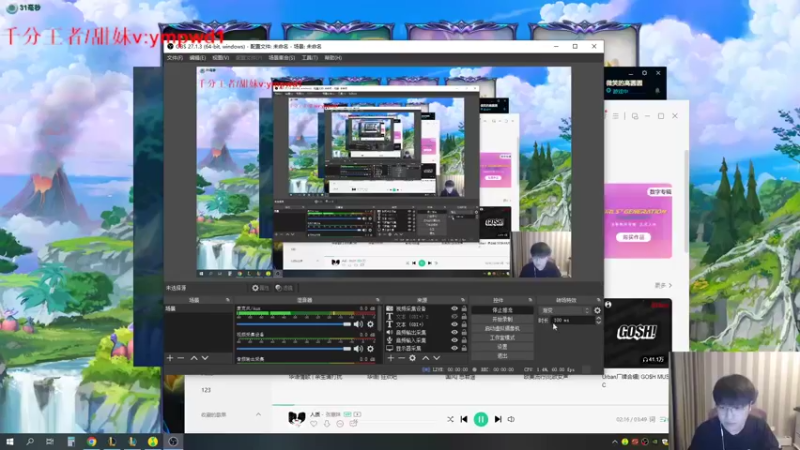Open GOSH album thumbnail in music player
This screenshot has height=450, width=800.
[x=638, y=333]
